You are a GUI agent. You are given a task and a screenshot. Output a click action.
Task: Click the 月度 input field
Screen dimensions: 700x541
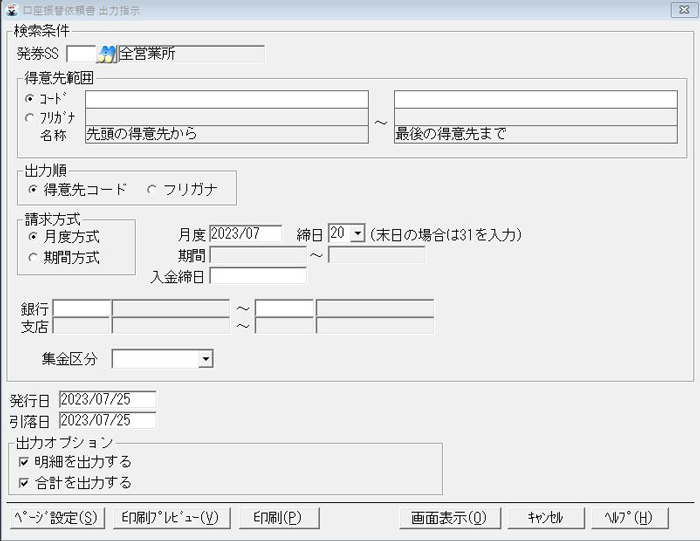coord(245,233)
